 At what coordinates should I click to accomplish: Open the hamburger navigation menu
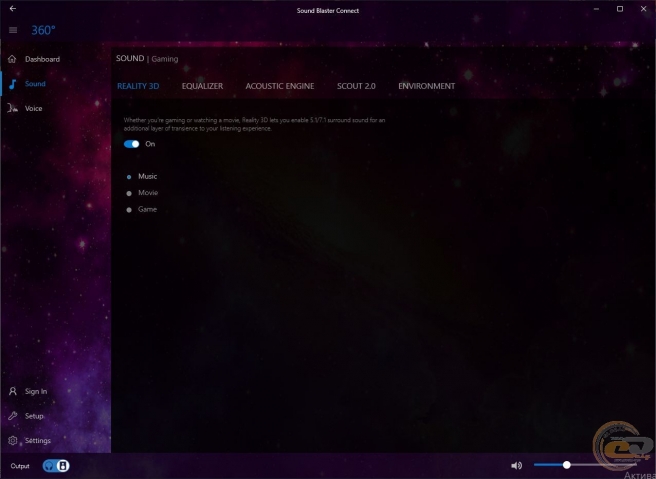click(x=13, y=30)
